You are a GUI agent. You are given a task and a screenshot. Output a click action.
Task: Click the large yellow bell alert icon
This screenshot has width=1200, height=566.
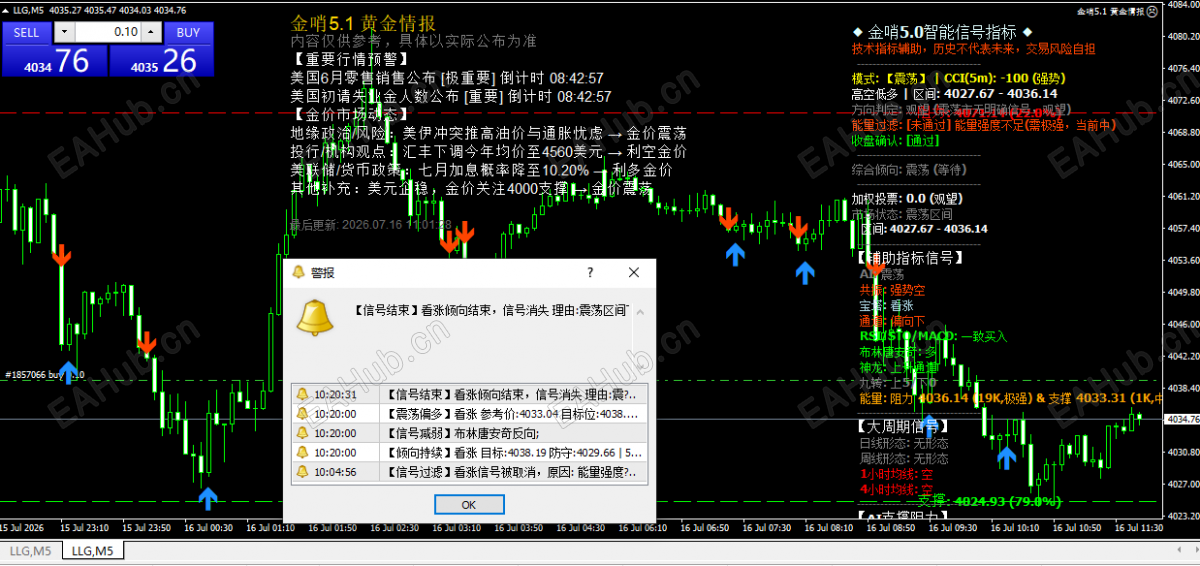(x=315, y=317)
